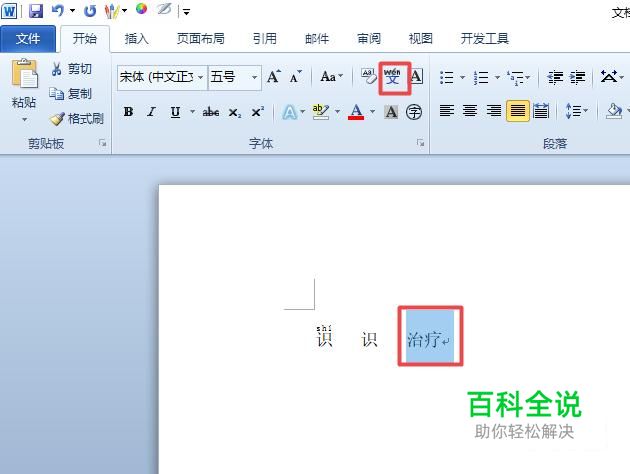The height and width of the screenshot is (474, 630).
Task: Click the Phonetic Guide (wén 文) icon
Action: pyautogui.click(x=392, y=76)
